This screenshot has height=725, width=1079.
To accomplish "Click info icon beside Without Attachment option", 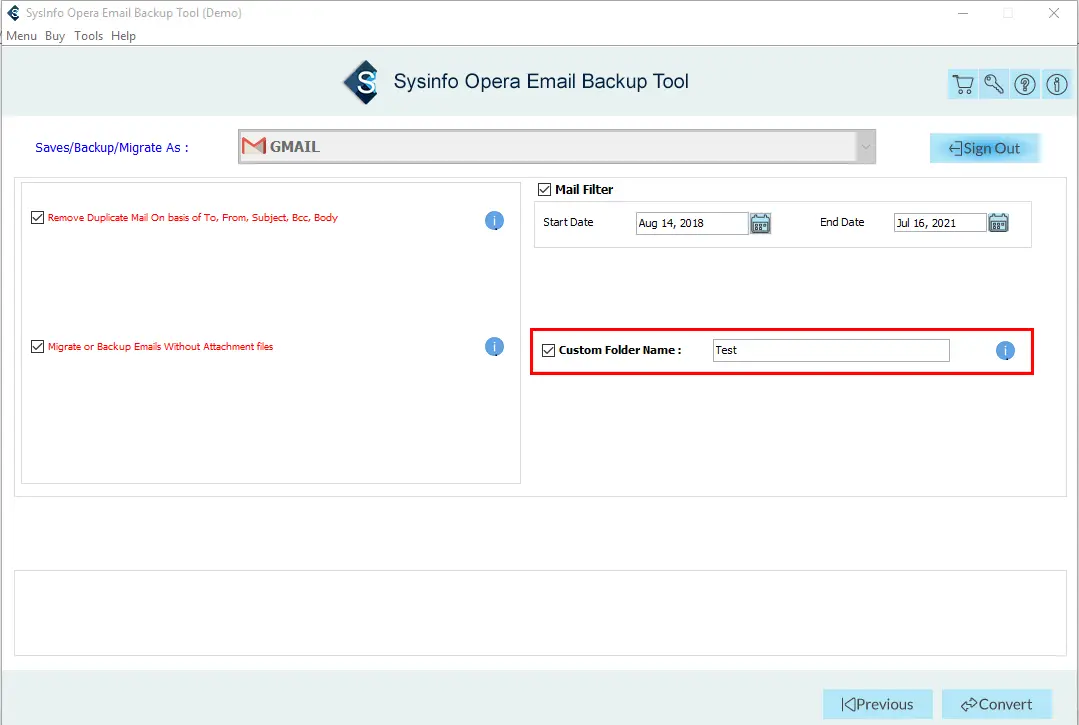I will click(494, 347).
